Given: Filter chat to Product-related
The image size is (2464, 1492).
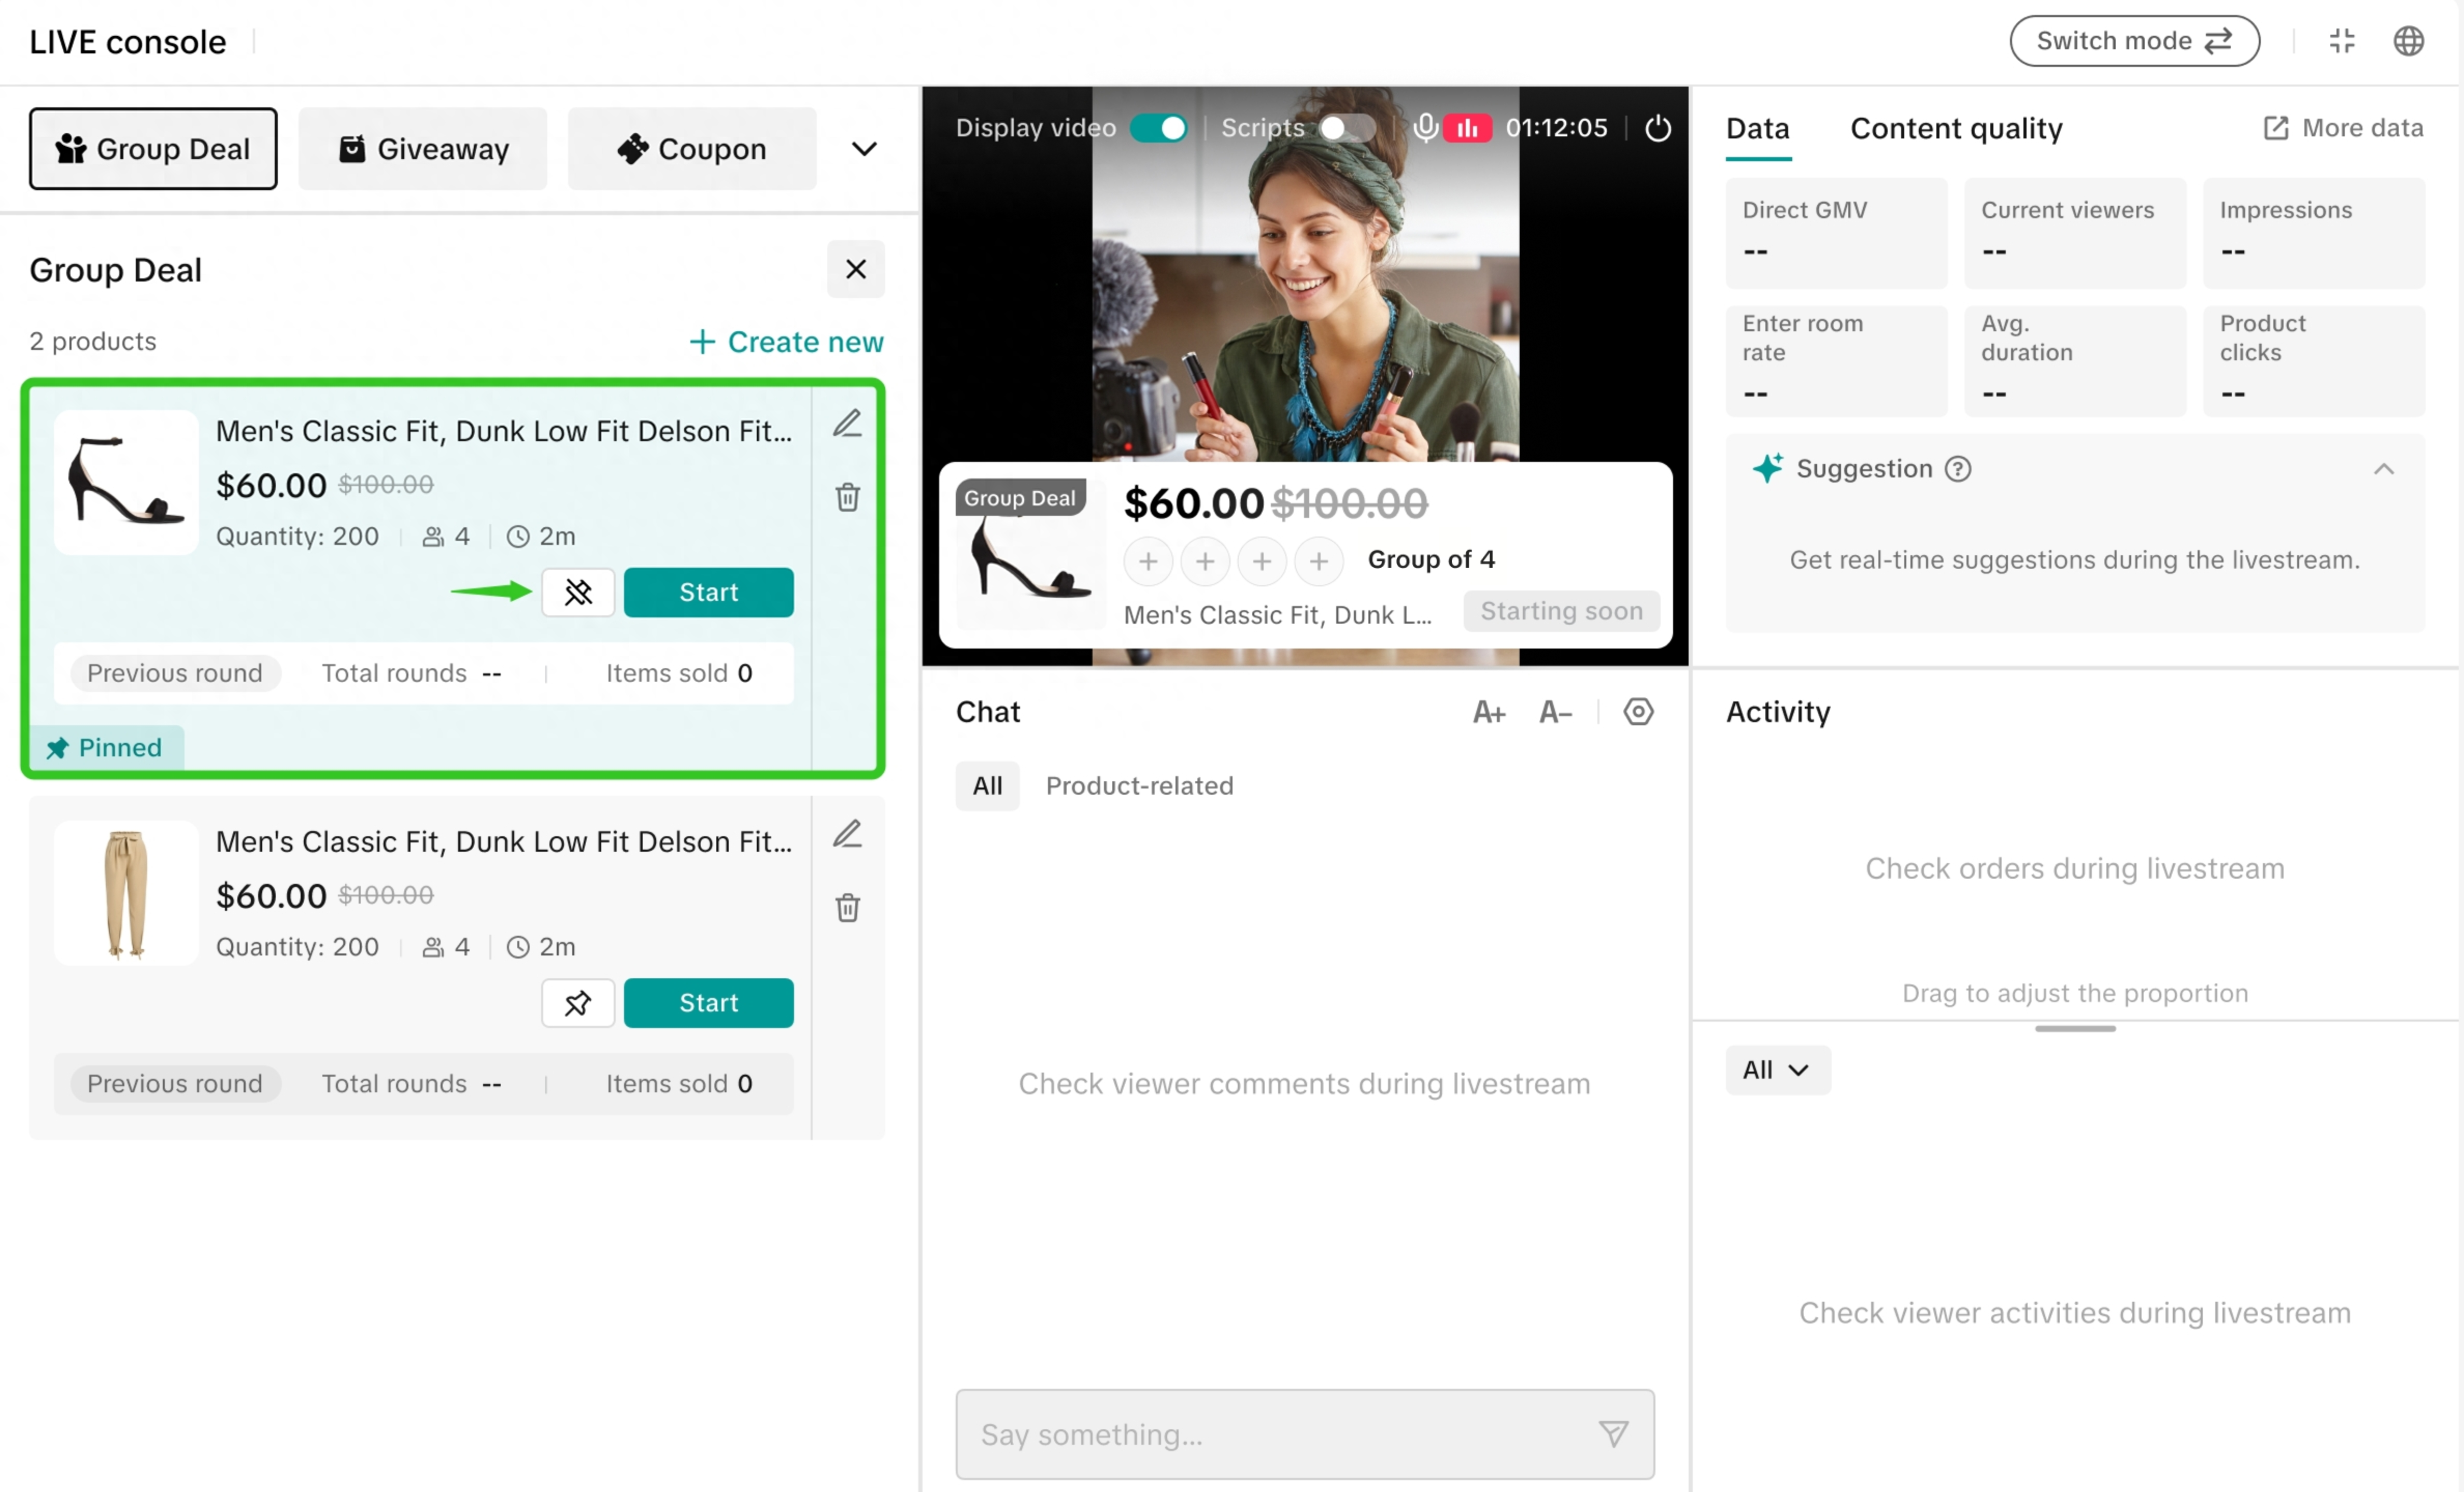Looking at the screenshot, I should [1139, 786].
